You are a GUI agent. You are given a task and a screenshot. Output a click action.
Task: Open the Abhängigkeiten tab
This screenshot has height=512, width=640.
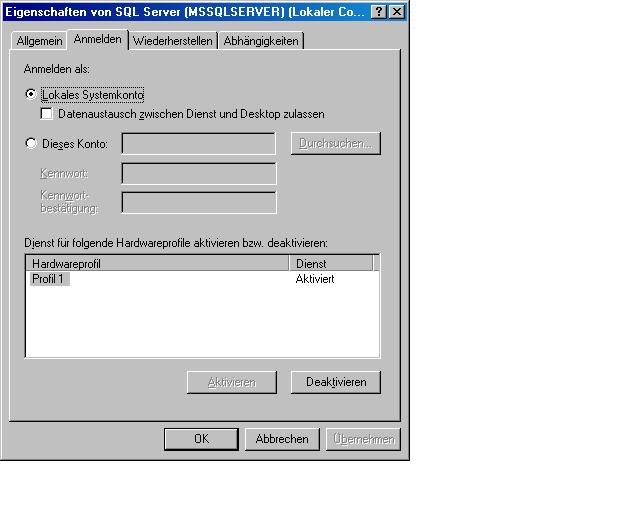261,41
